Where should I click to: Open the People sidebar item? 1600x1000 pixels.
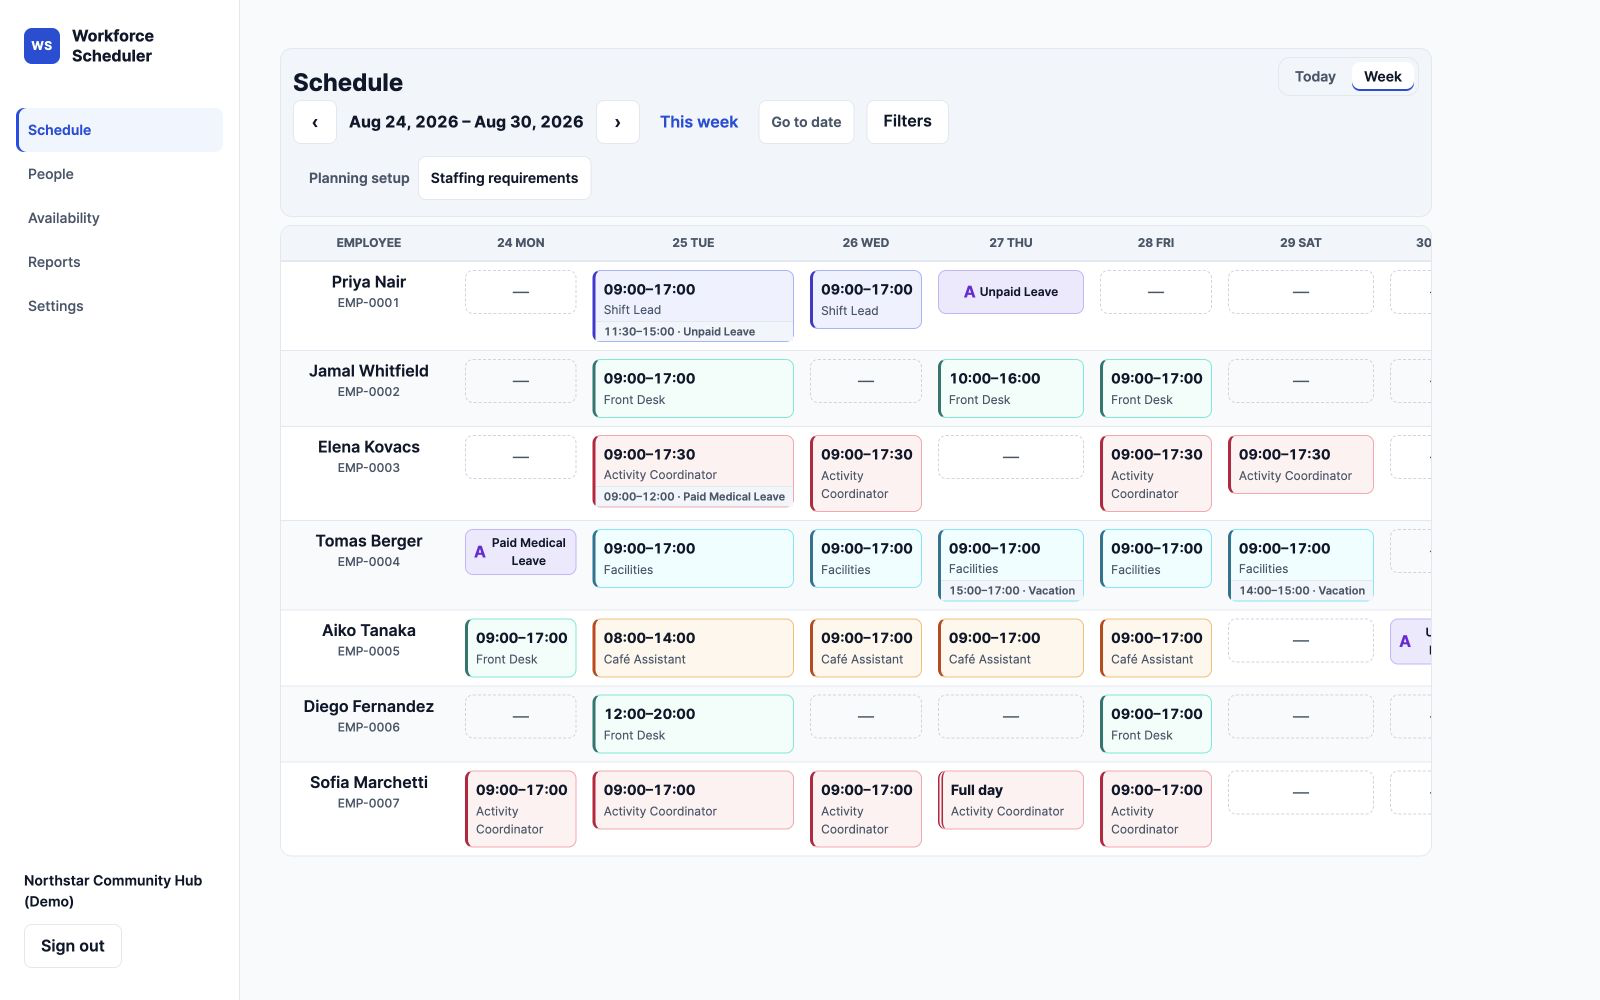click(x=120, y=174)
